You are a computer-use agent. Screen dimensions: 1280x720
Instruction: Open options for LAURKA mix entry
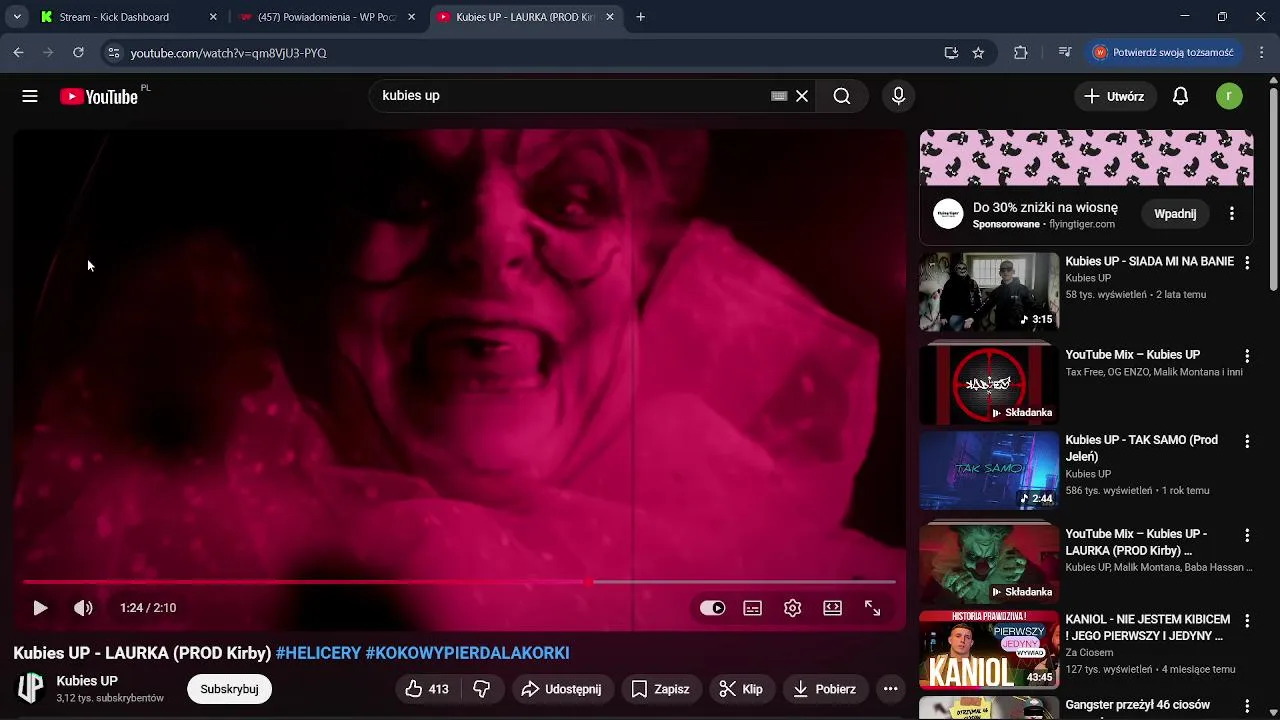coord(1247,536)
